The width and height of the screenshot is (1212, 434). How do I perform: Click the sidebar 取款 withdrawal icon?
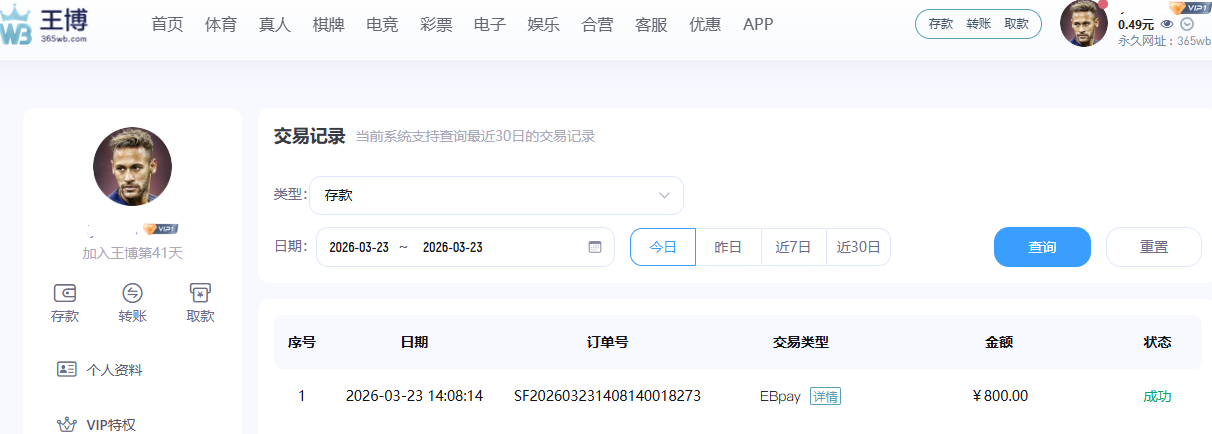click(200, 294)
